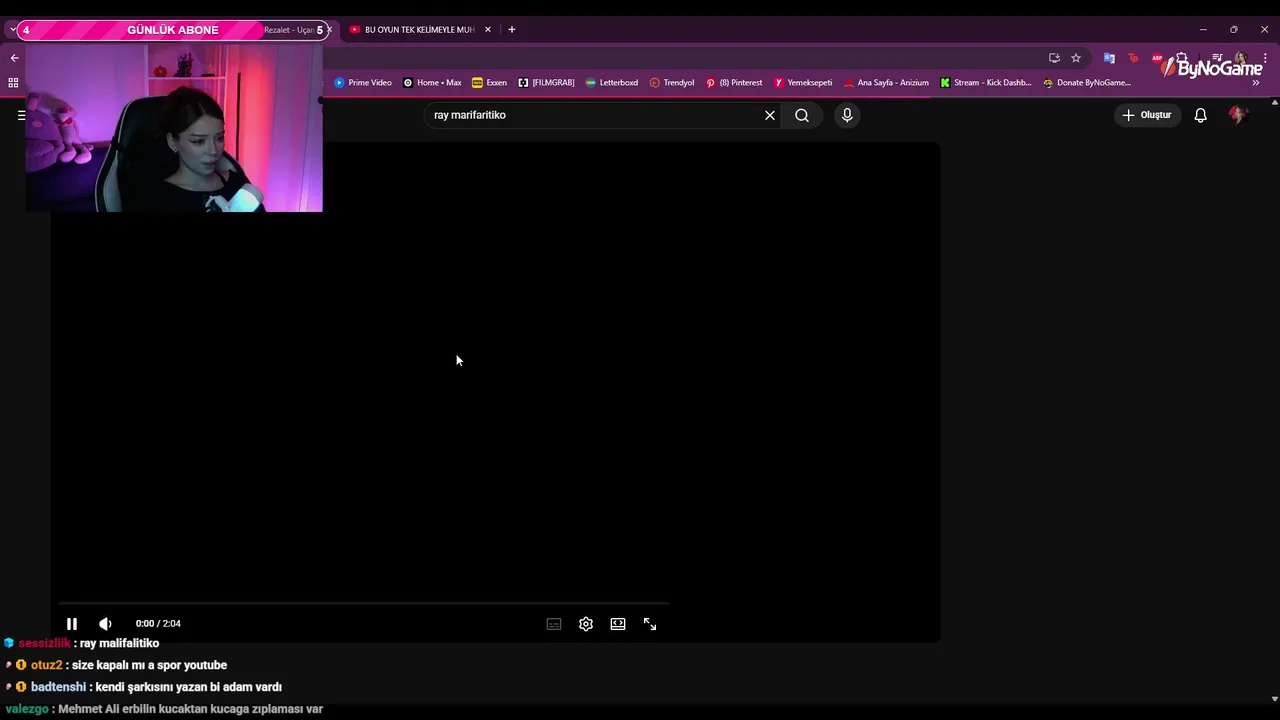Switch player to theater mode
Screen dimensions: 1280x720
[618, 624]
